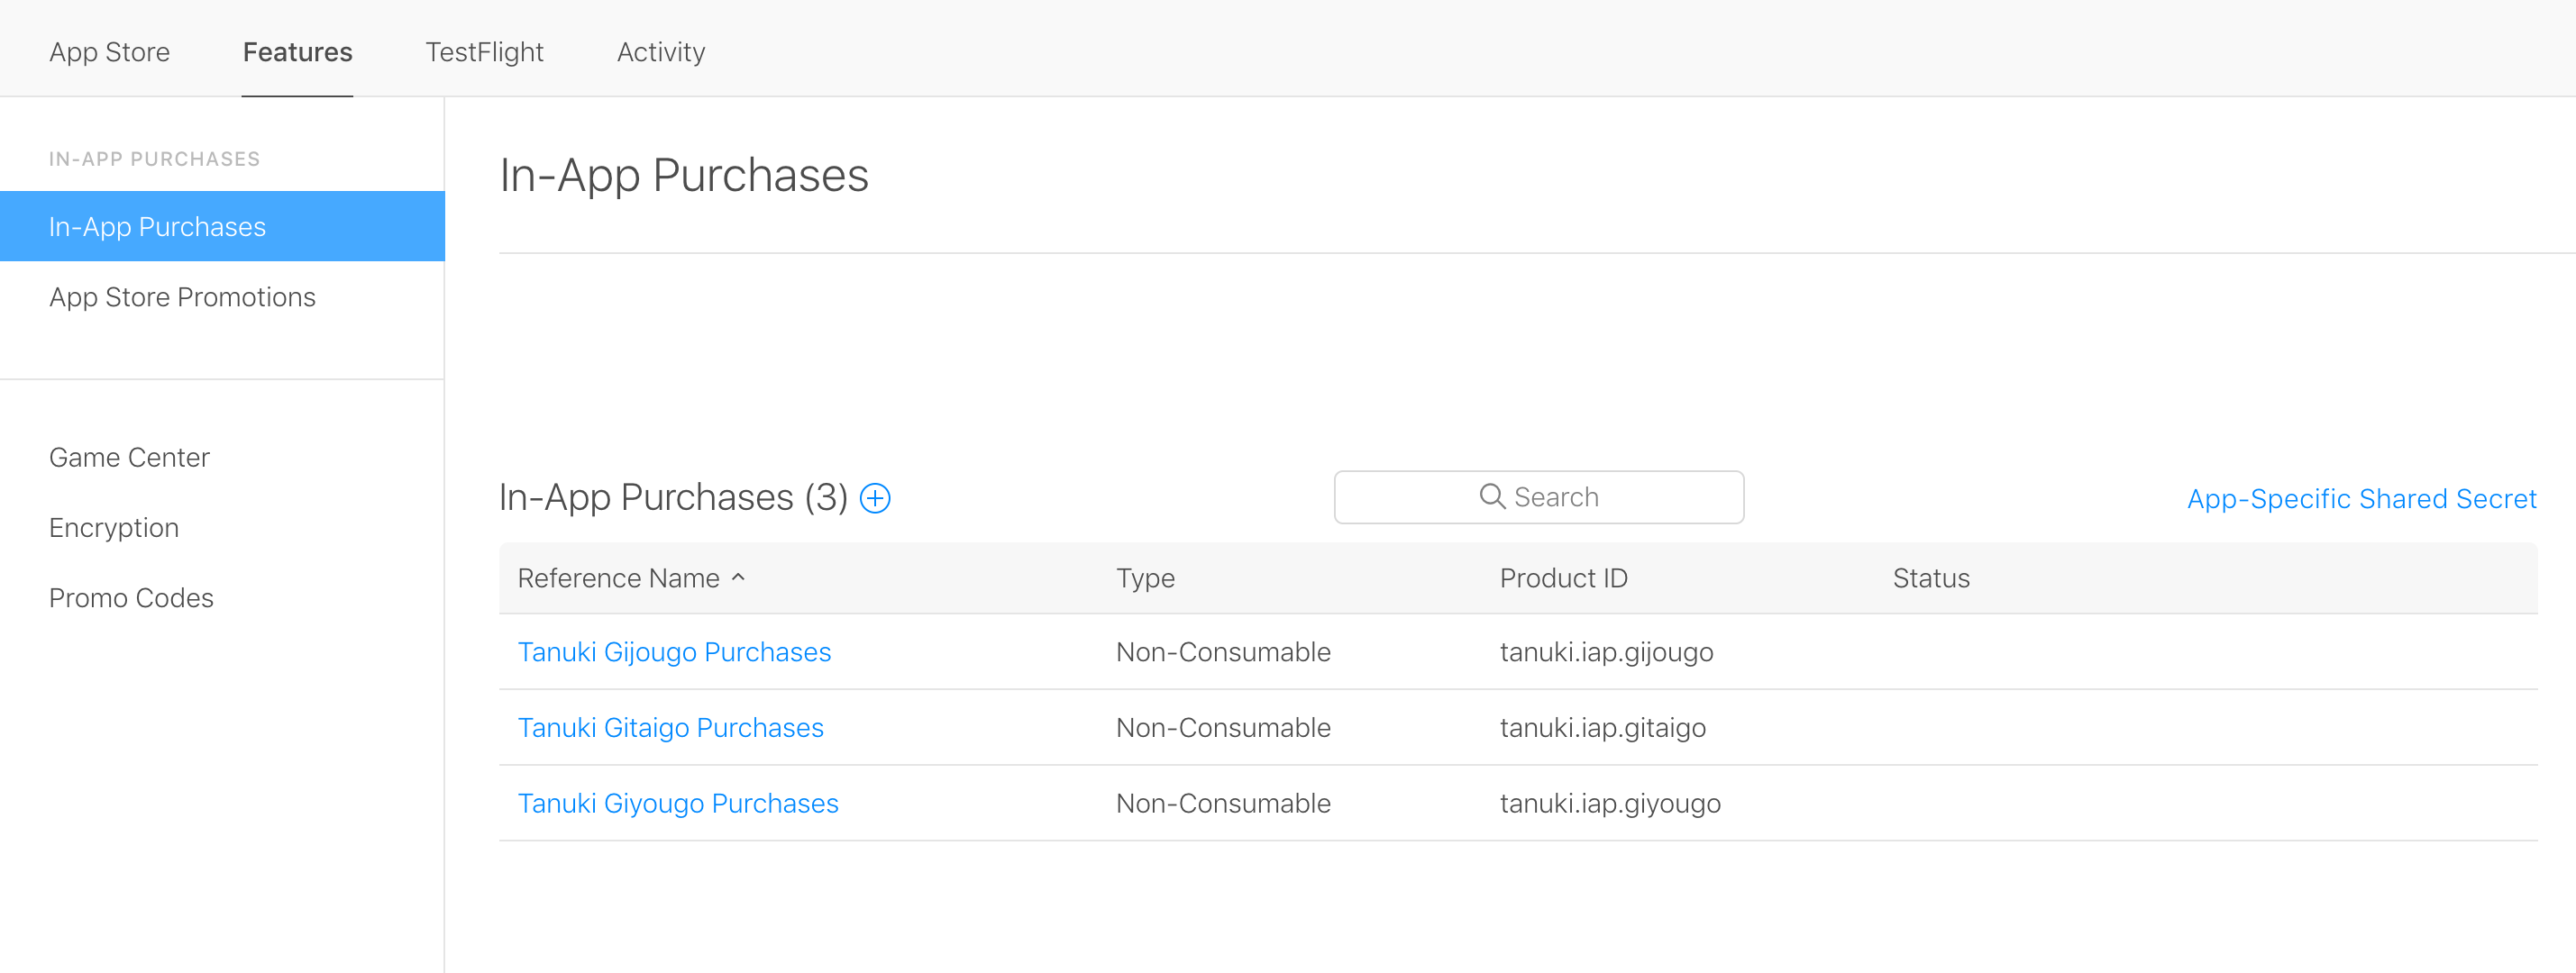
Task: Go to the Activity tab
Action: coord(661,52)
